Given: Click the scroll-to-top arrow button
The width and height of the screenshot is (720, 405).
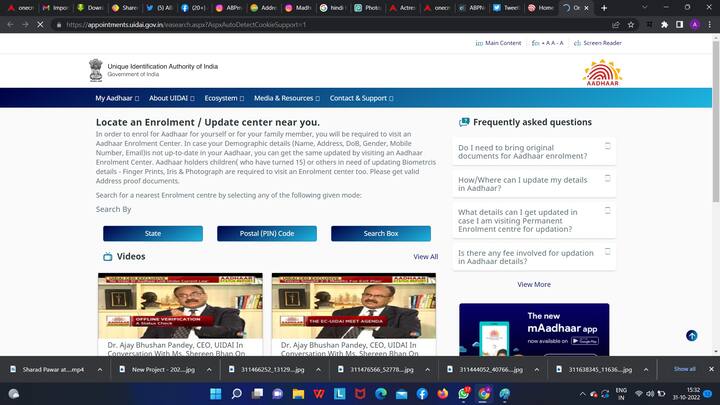Looking at the screenshot, I should click(692, 336).
